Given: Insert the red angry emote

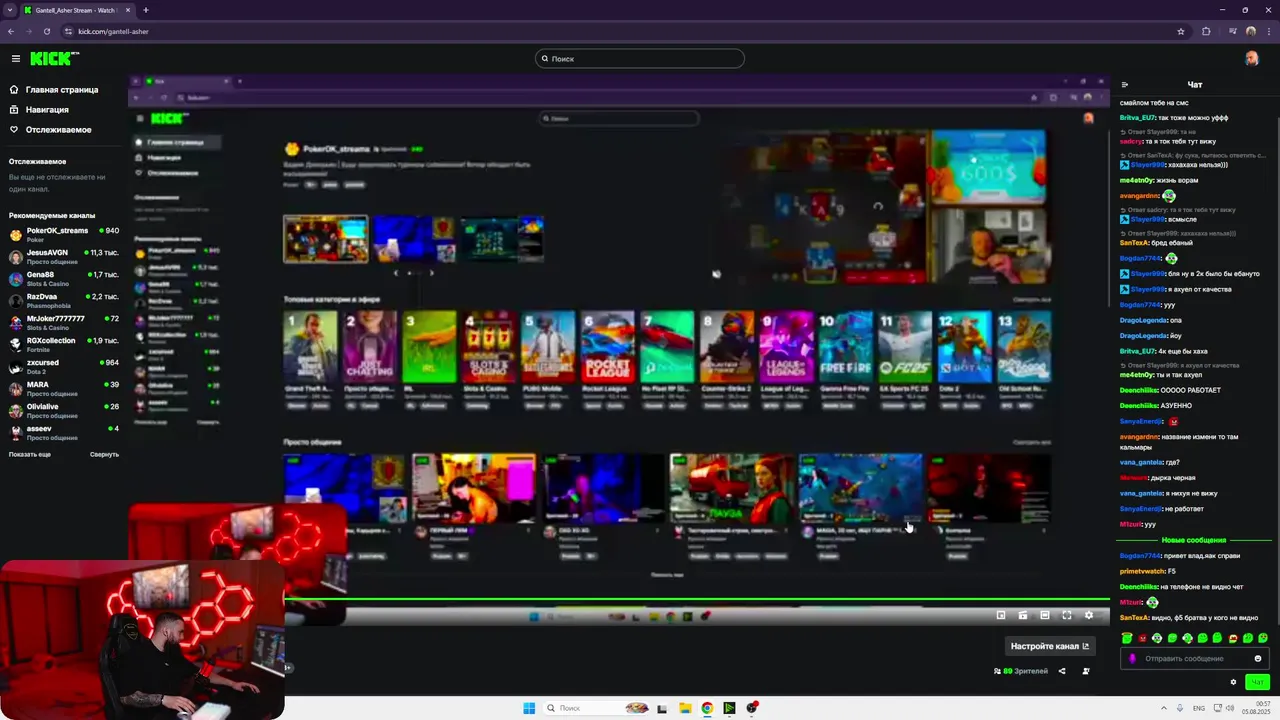Looking at the screenshot, I should click(1142, 638).
